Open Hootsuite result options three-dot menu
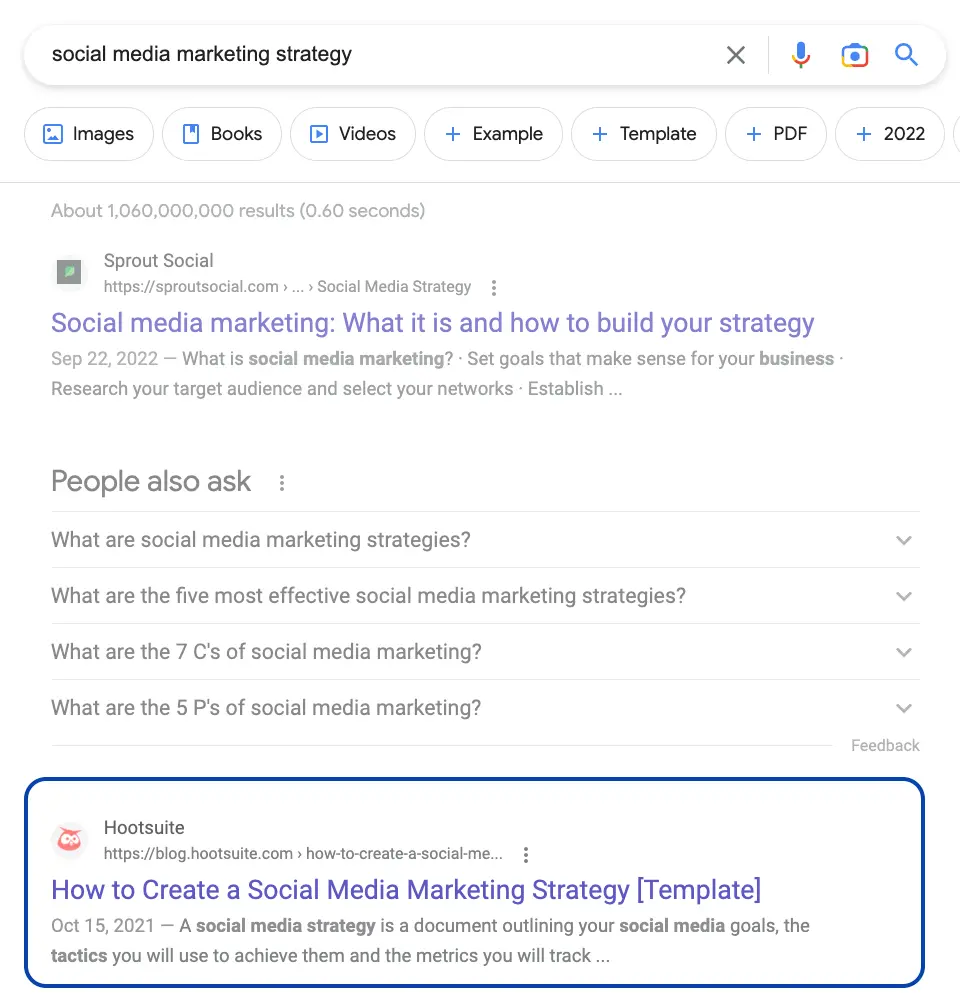Image resolution: width=960 pixels, height=996 pixels. pyautogui.click(x=525, y=855)
